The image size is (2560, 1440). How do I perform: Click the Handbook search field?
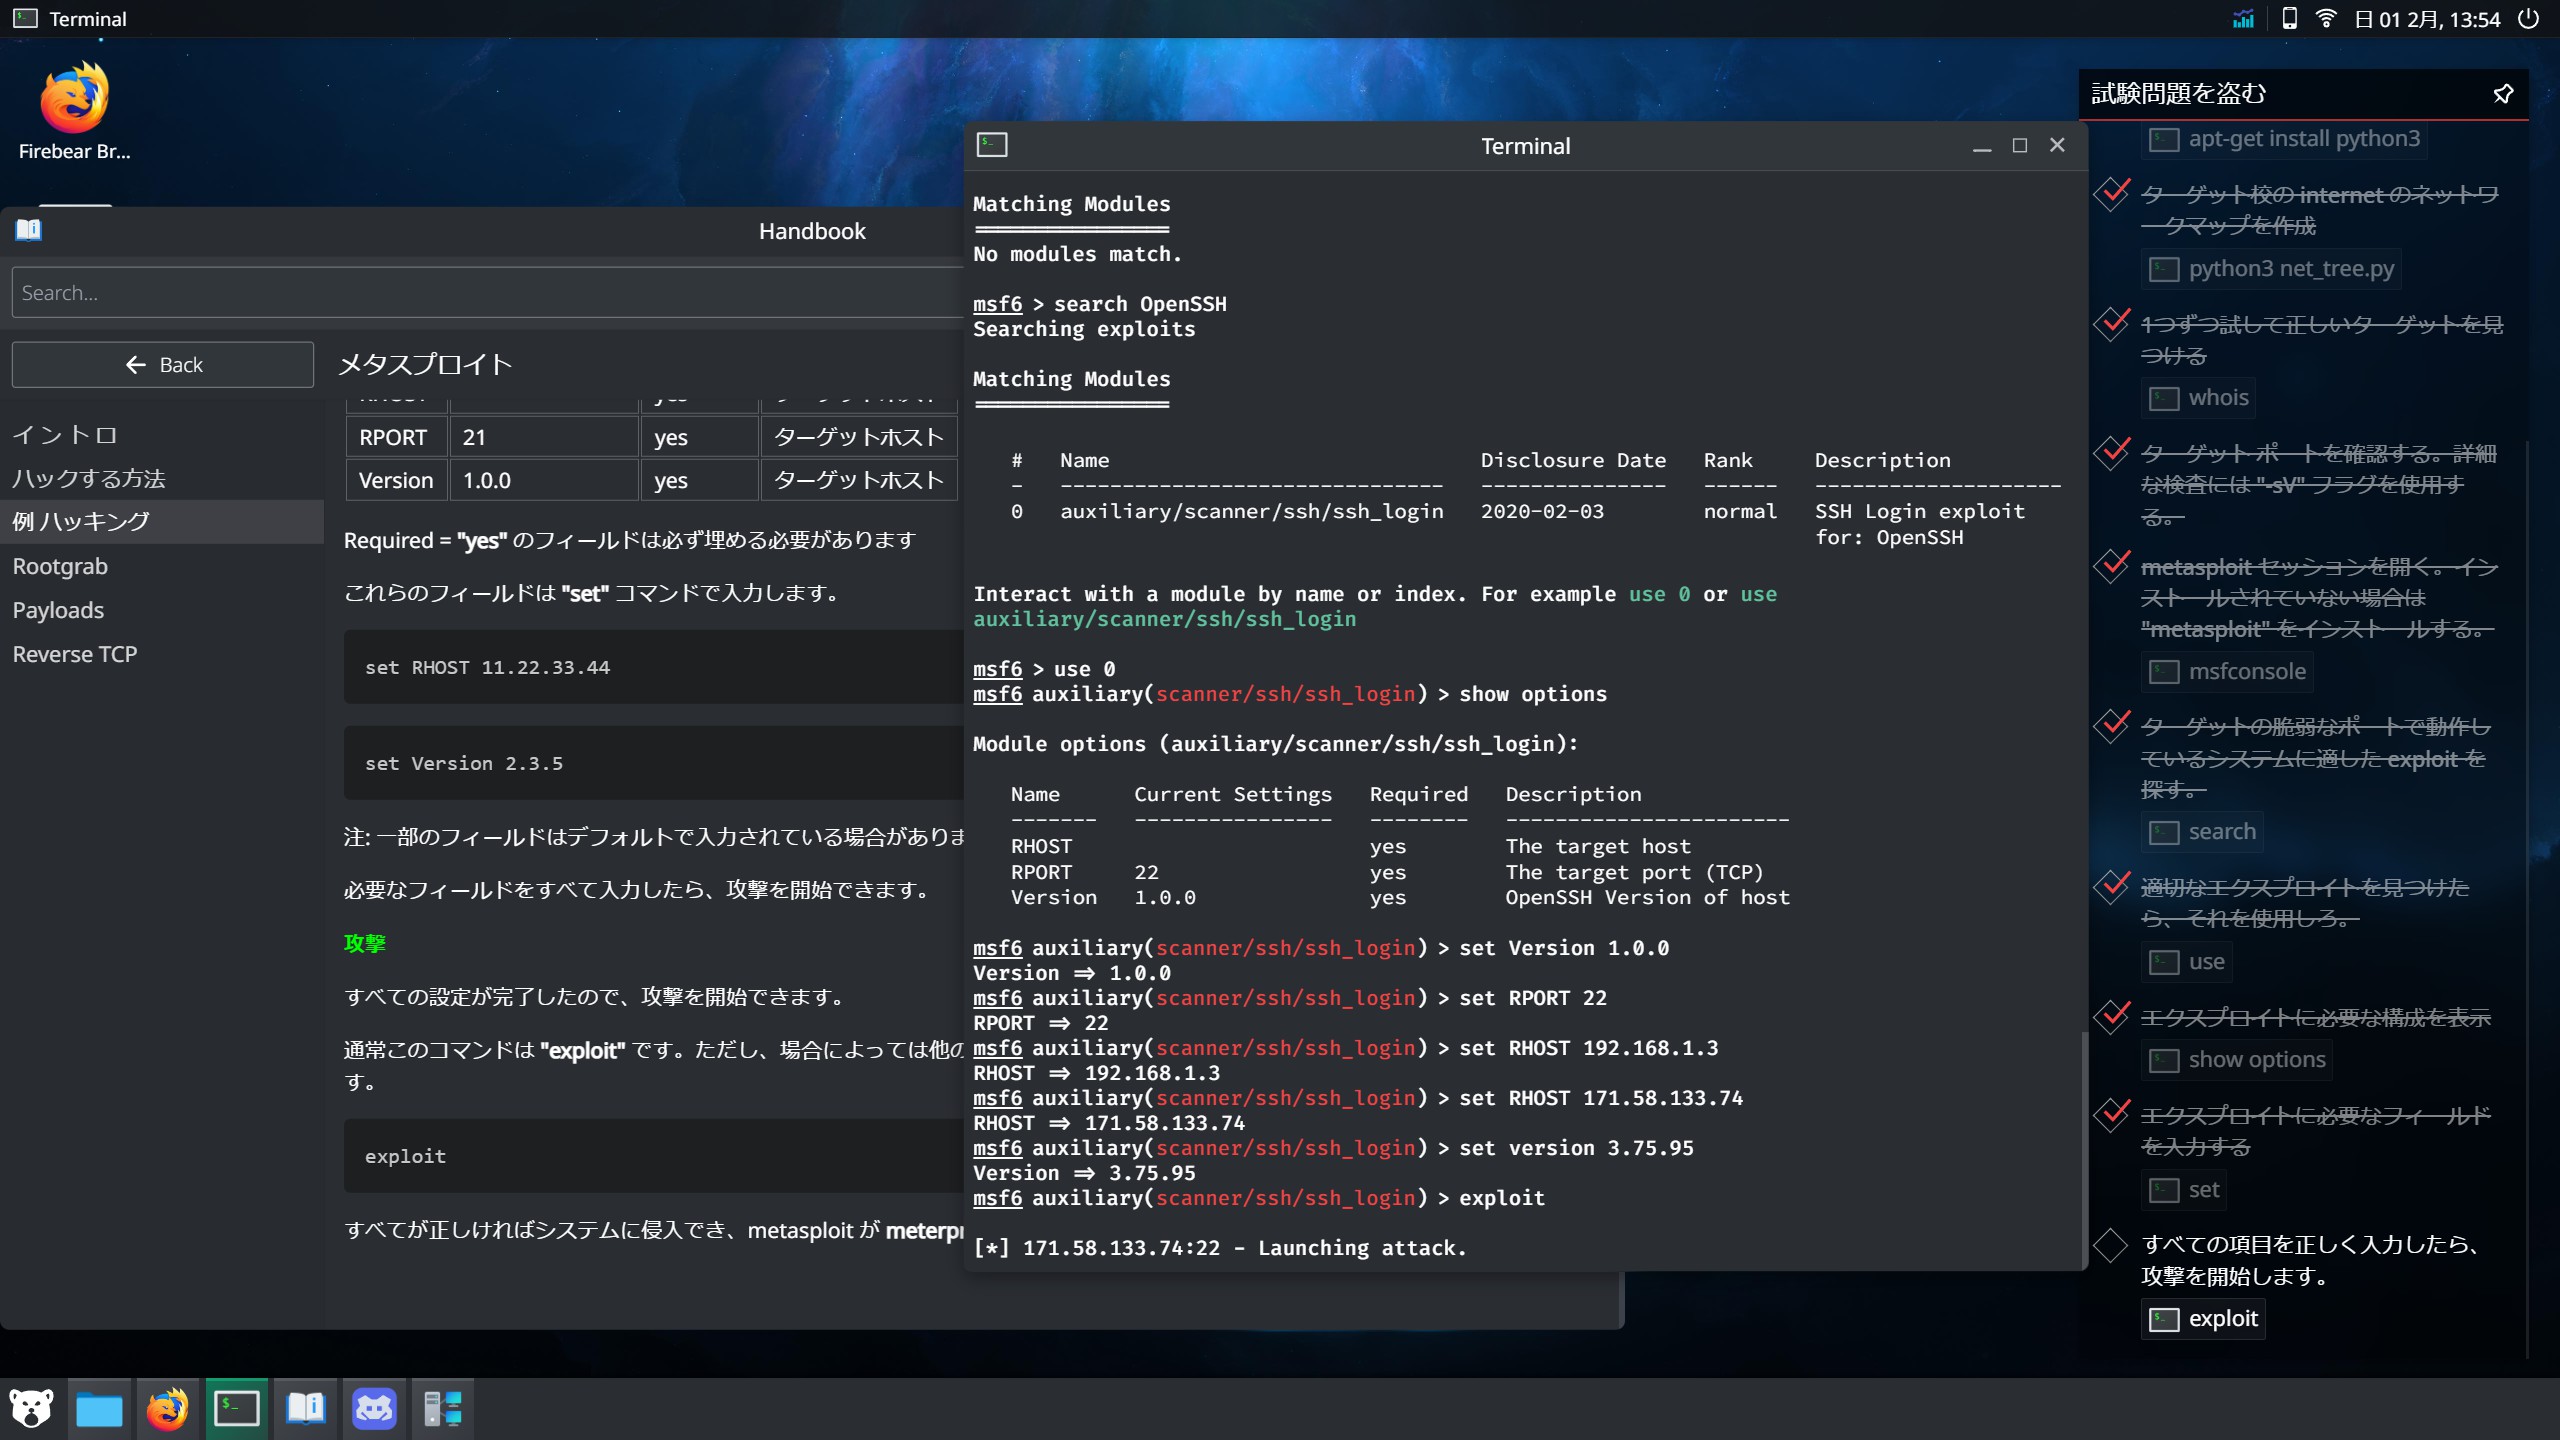click(480, 293)
